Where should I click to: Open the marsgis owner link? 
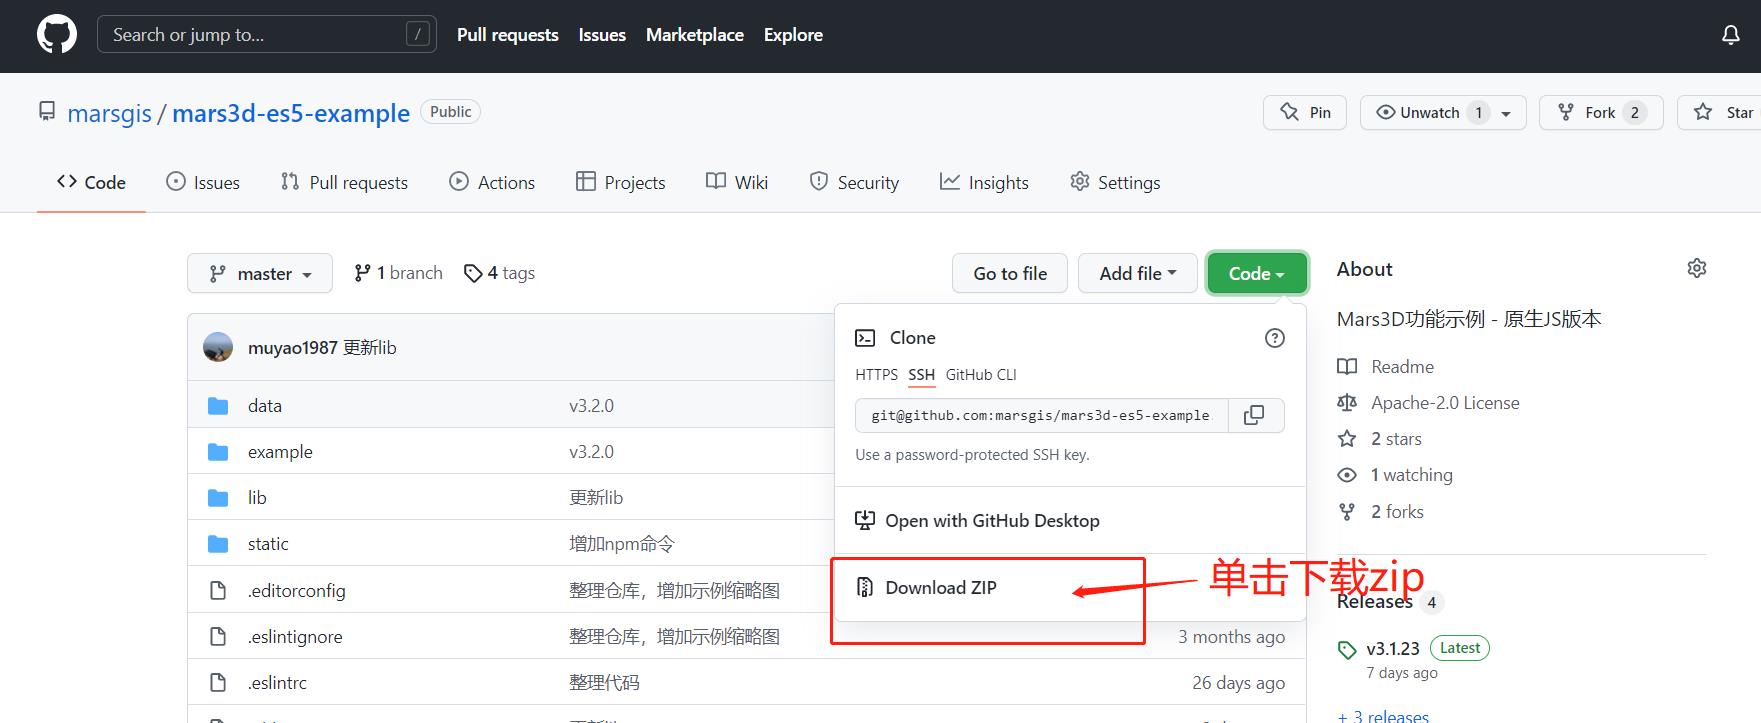coord(110,113)
